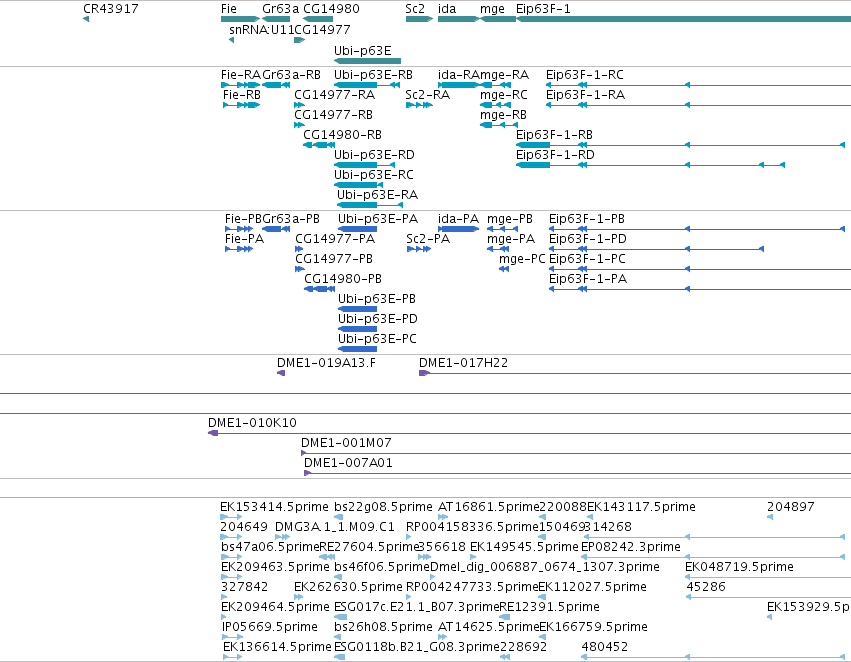Select the mge-RC transcript label

coord(504,94)
